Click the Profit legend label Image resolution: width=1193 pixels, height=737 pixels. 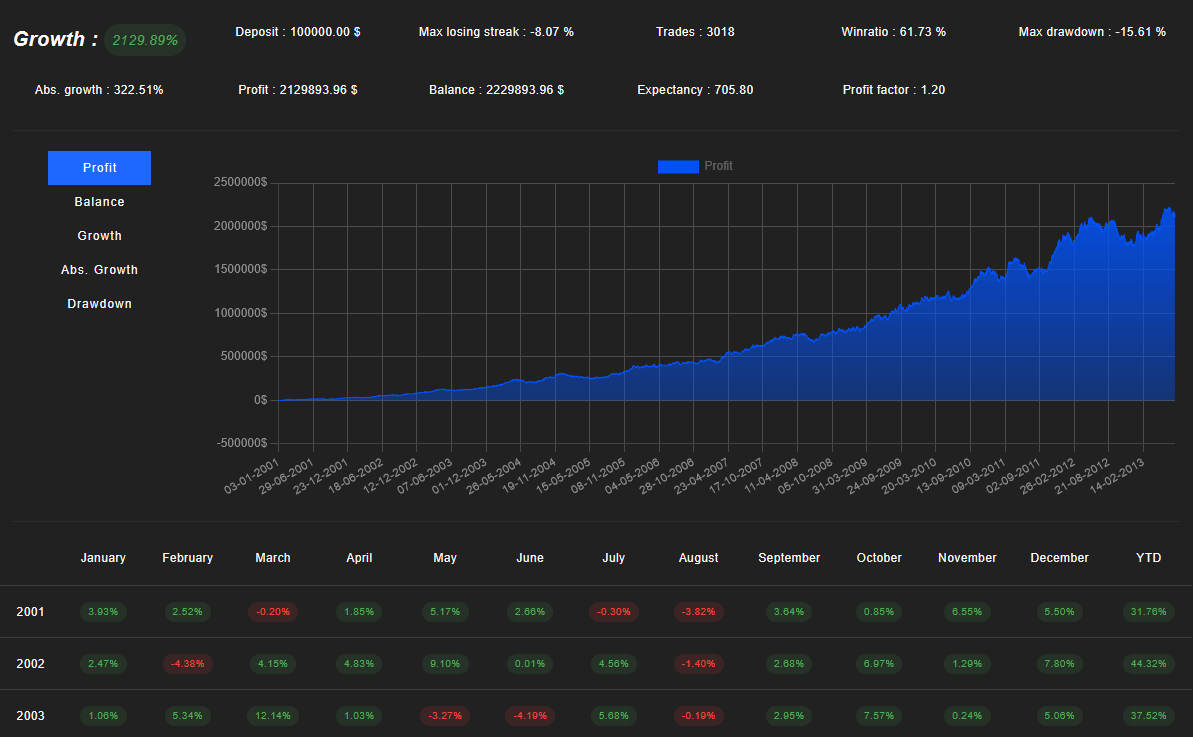(718, 166)
